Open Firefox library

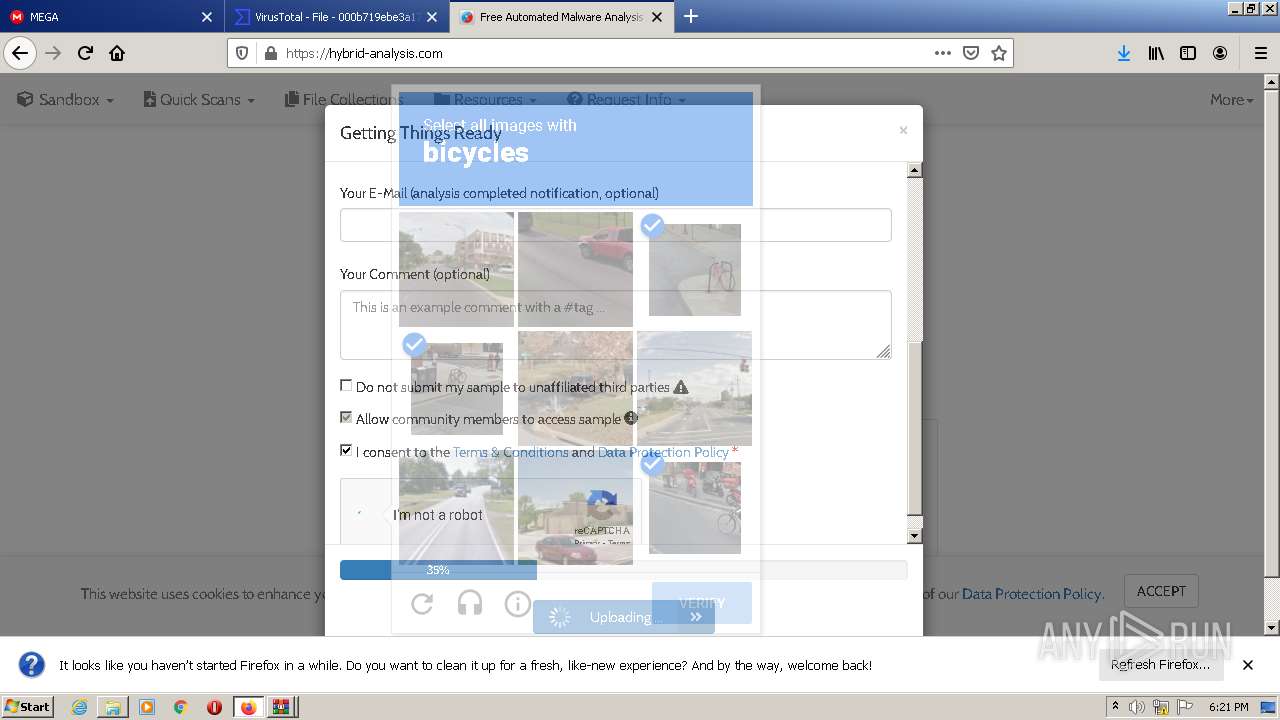pyautogui.click(x=1156, y=53)
